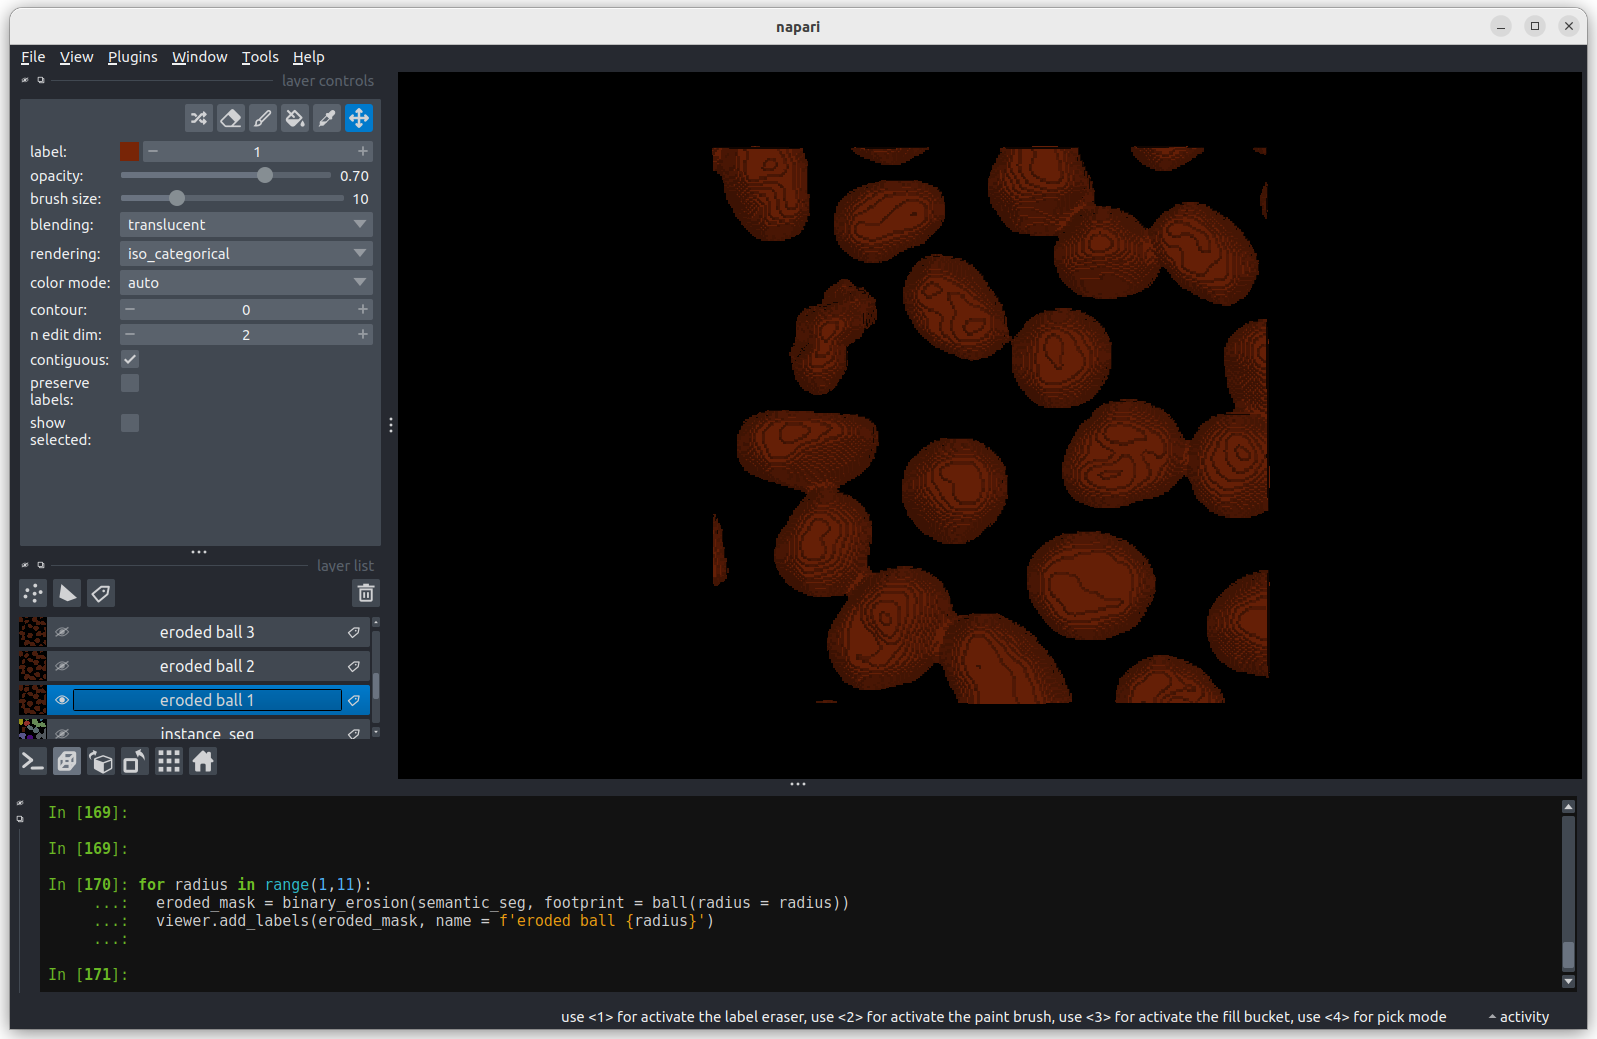Increase the contour value with plus

click(x=362, y=309)
